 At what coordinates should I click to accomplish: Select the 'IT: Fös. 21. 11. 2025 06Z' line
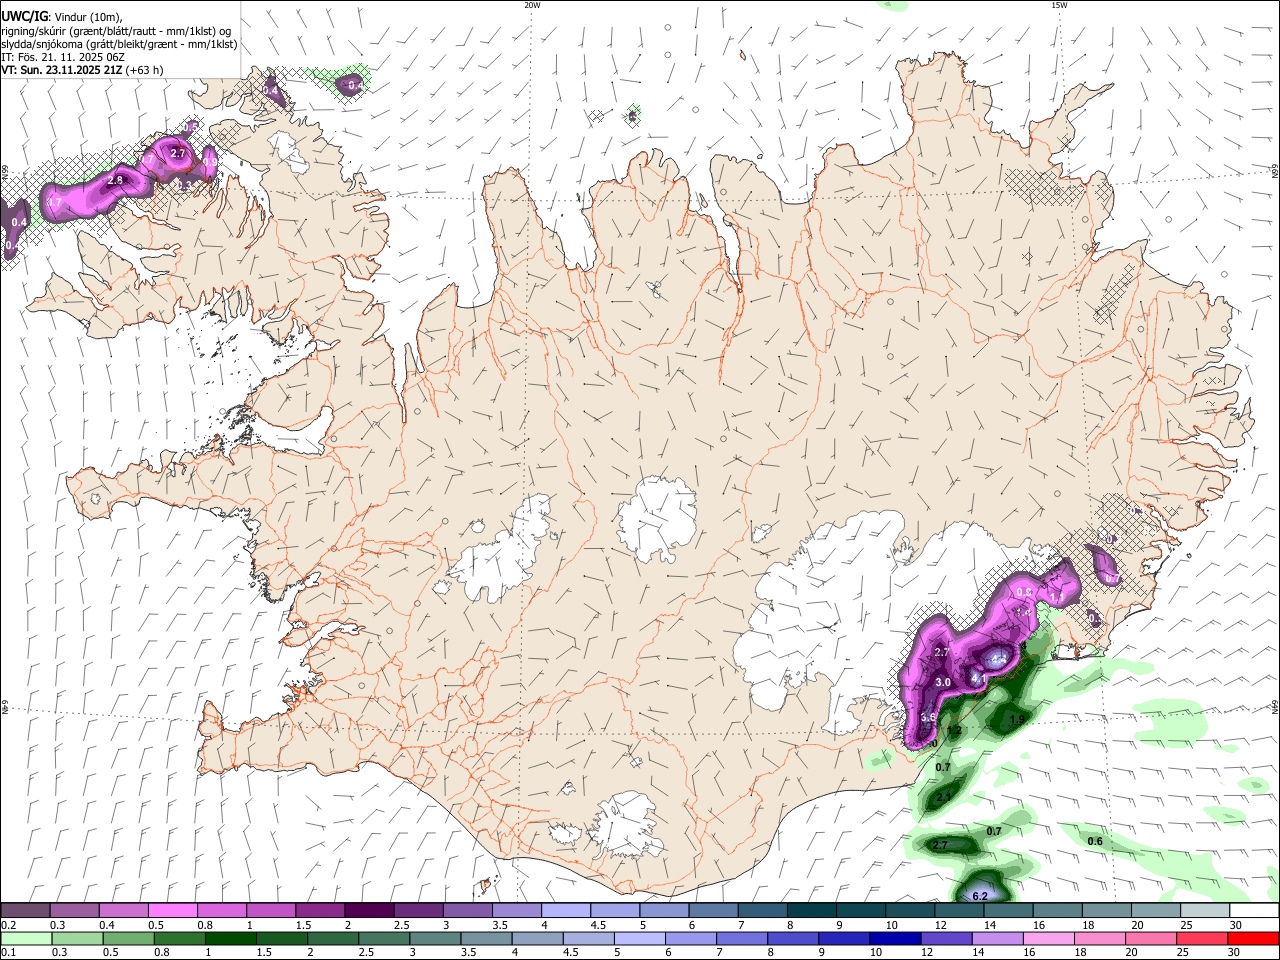[x=63, y=57]
